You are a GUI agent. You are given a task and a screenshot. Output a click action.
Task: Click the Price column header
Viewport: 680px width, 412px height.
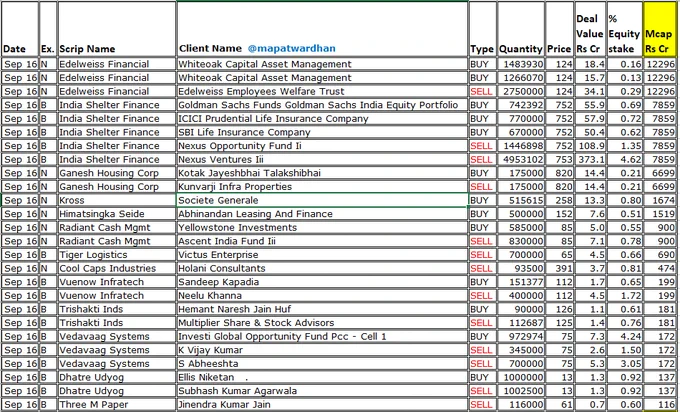click(559, 29)
